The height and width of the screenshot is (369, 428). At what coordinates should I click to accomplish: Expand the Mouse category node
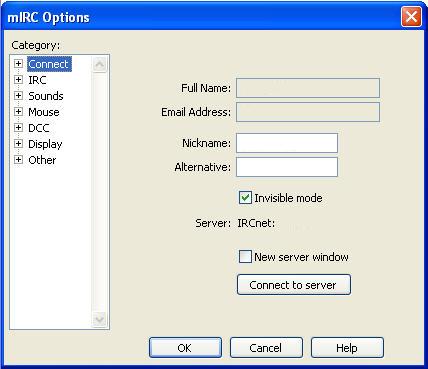(x=18, y=111)
